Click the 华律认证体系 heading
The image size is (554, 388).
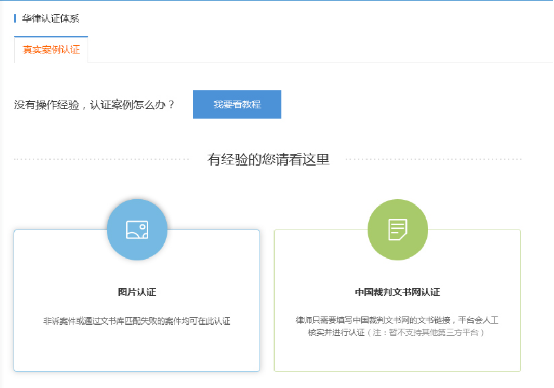tap(51, 18)
